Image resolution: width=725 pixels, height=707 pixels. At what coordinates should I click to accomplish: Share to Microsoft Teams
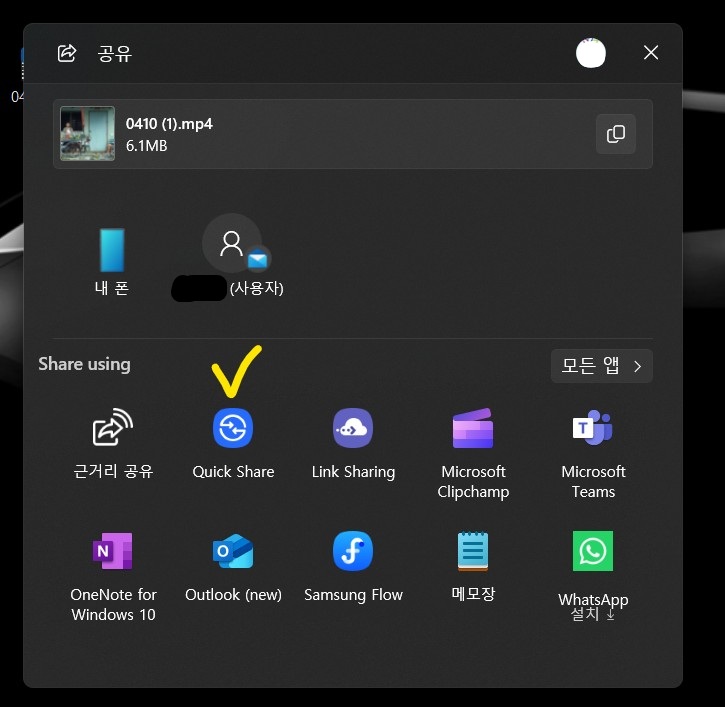tap(593, 453)
